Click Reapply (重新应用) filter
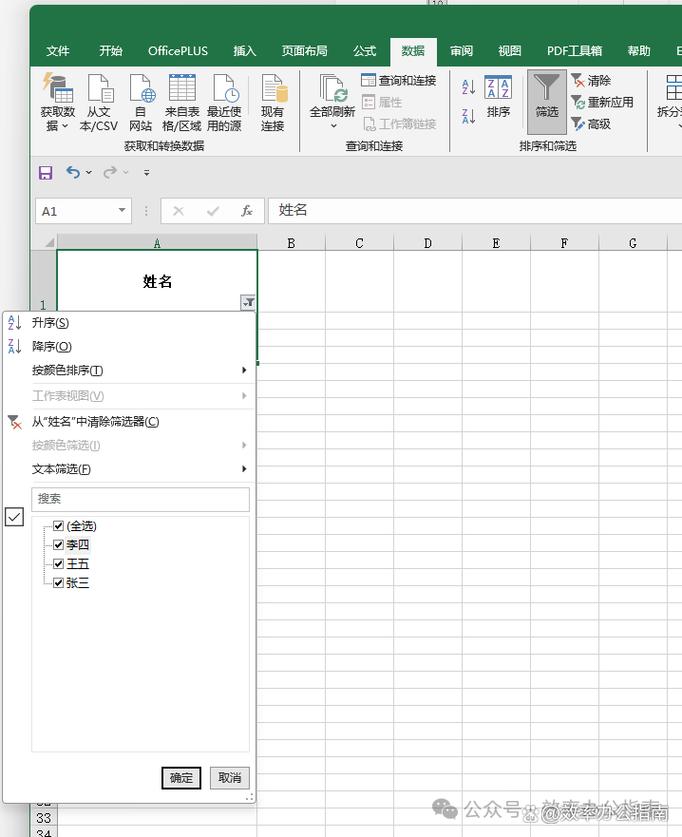Viewport: 682px width, 837px height. (602, 102)
